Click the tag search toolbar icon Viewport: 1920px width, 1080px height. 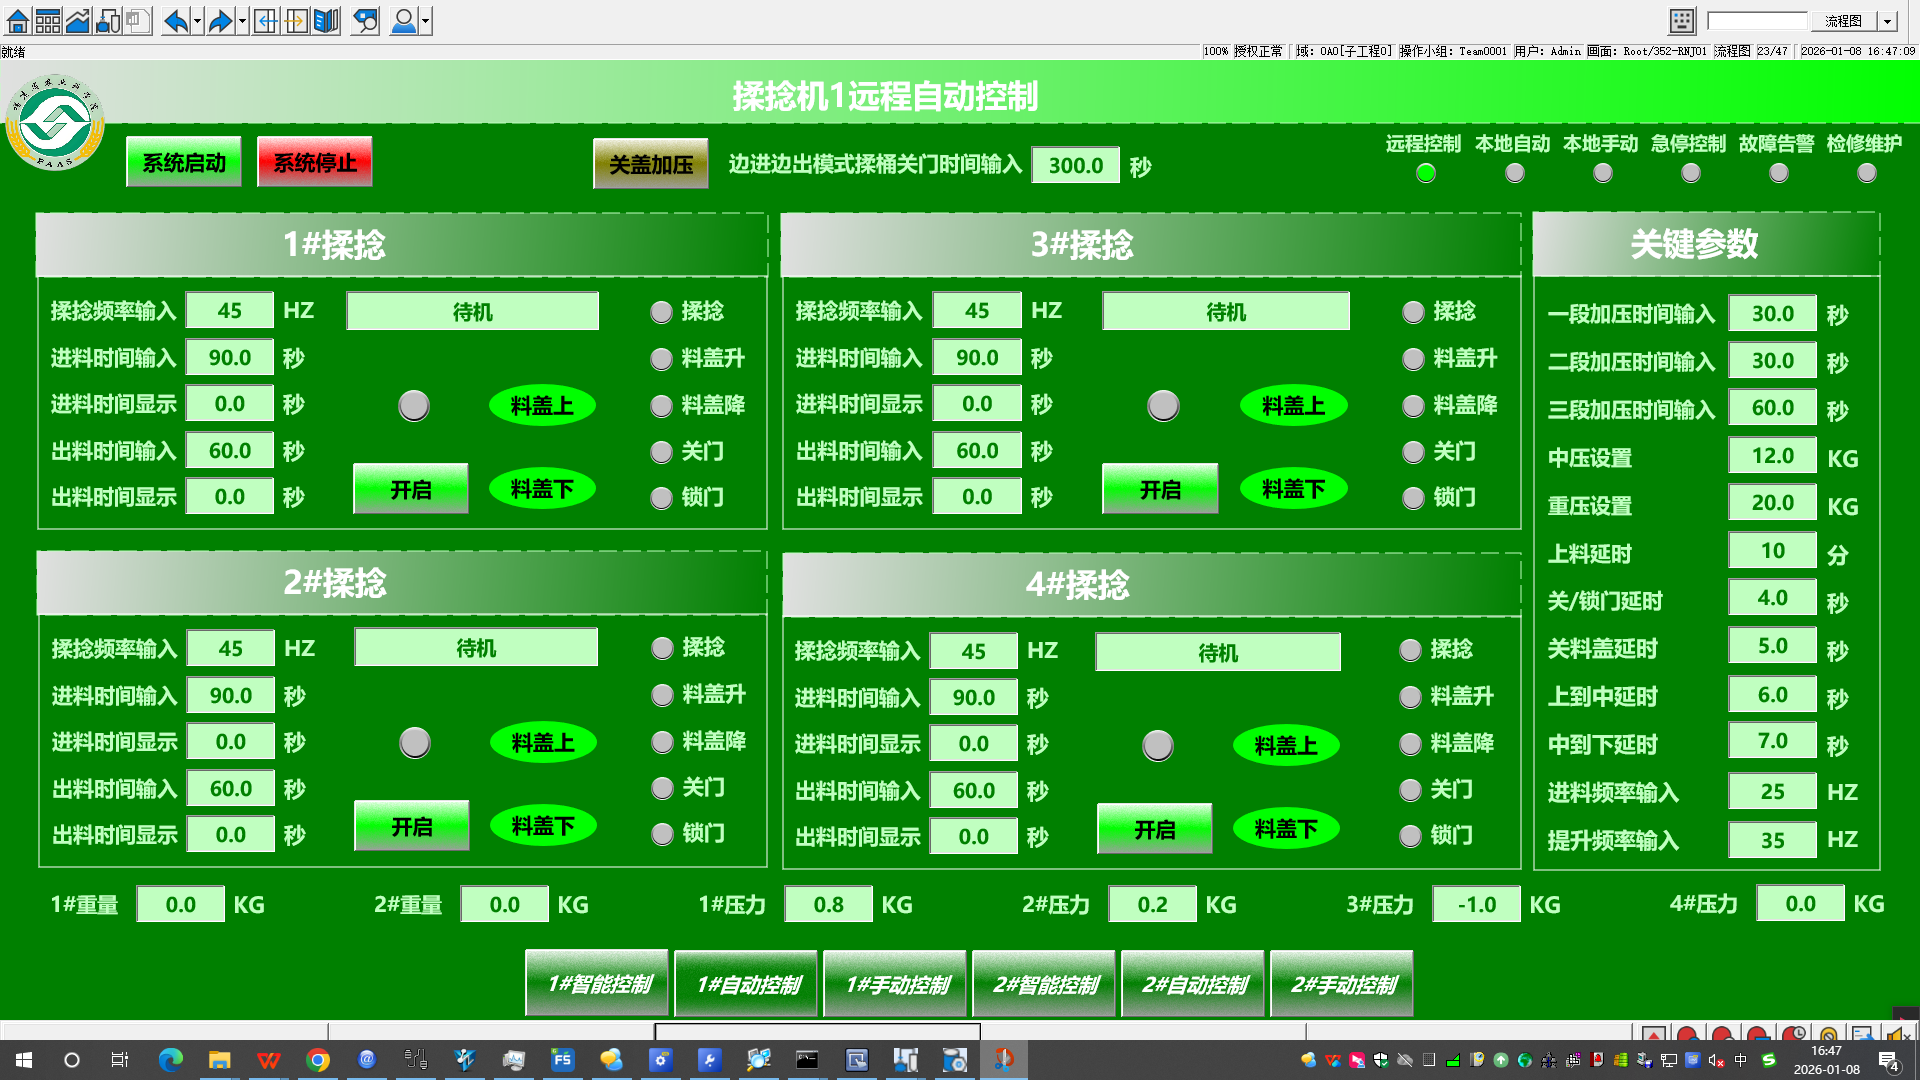(366, 21)
